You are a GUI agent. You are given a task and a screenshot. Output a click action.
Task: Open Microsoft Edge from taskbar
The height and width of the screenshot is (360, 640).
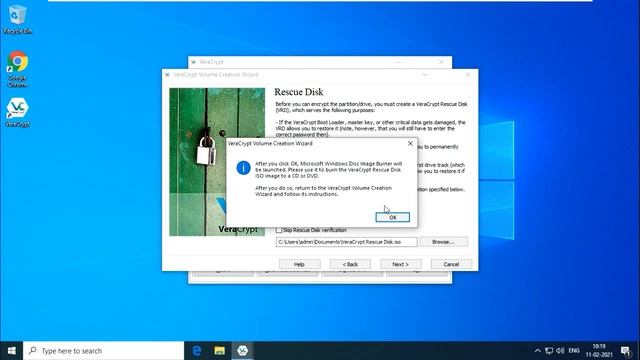[197, 351]
